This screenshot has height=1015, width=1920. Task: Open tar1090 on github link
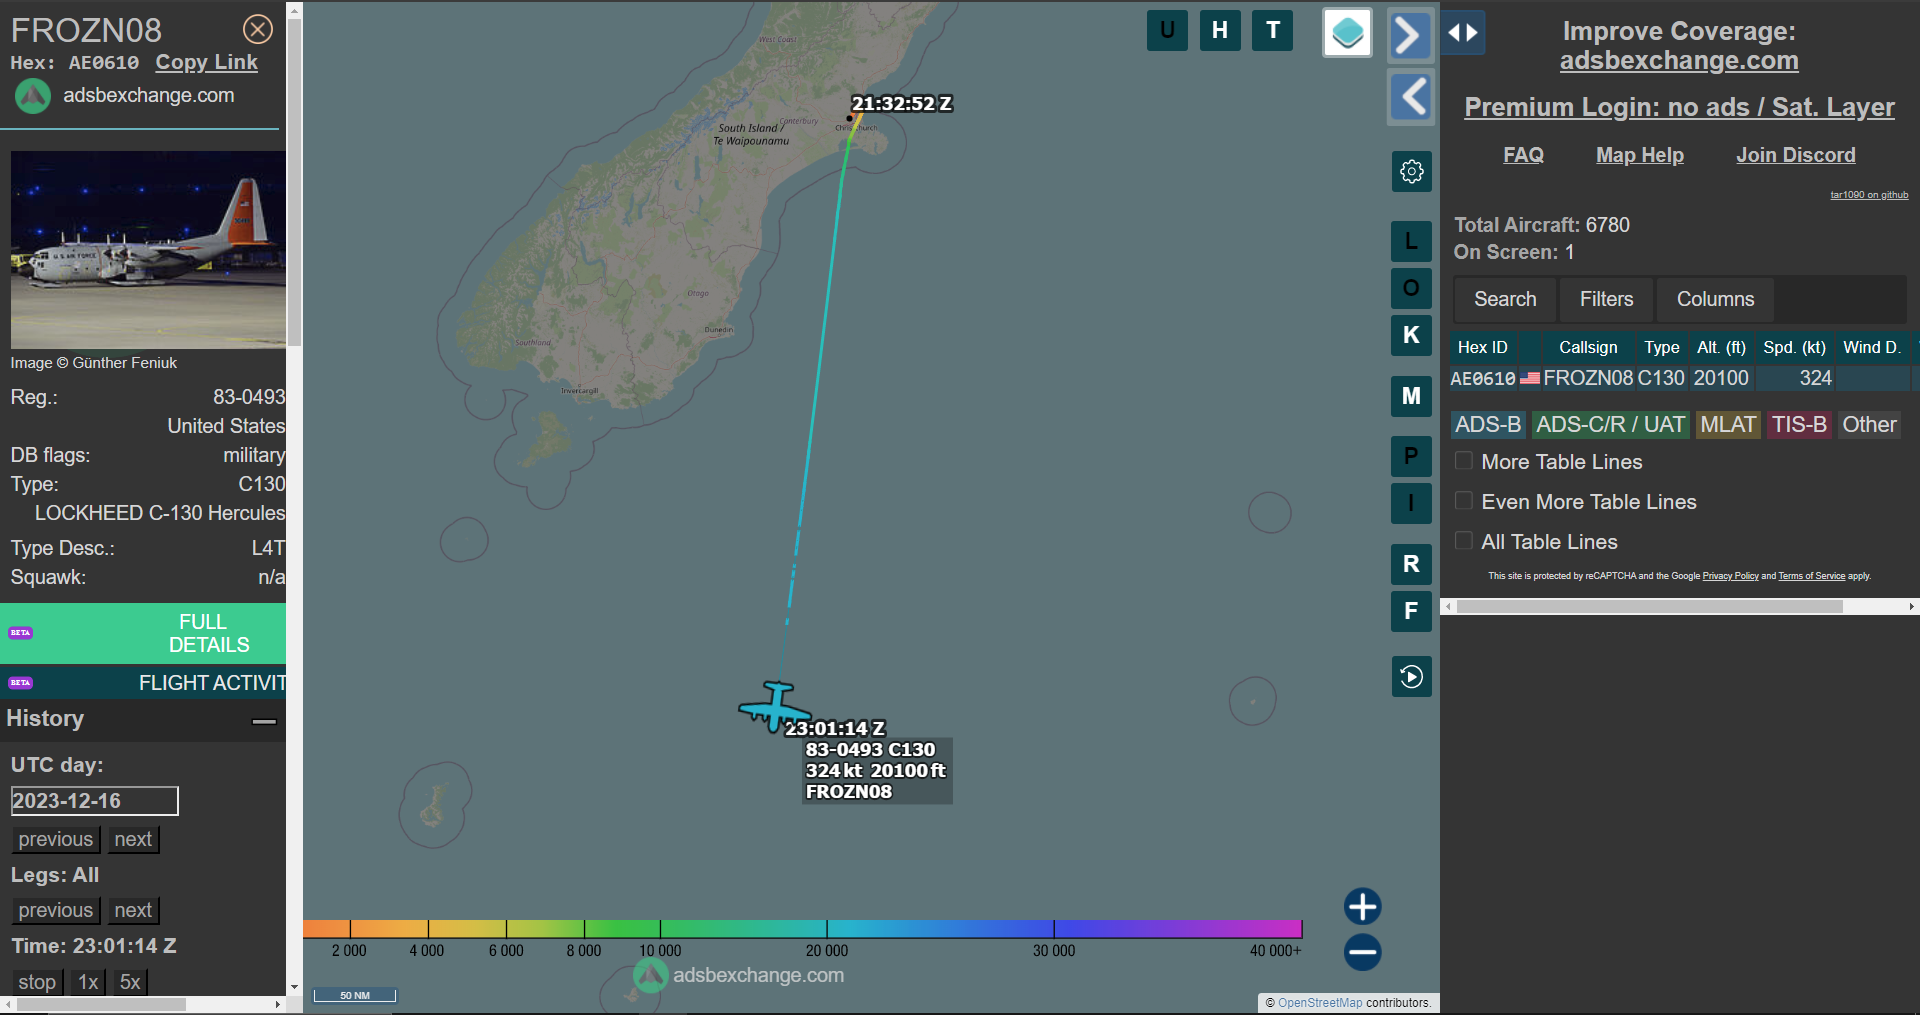[1869, 195]
